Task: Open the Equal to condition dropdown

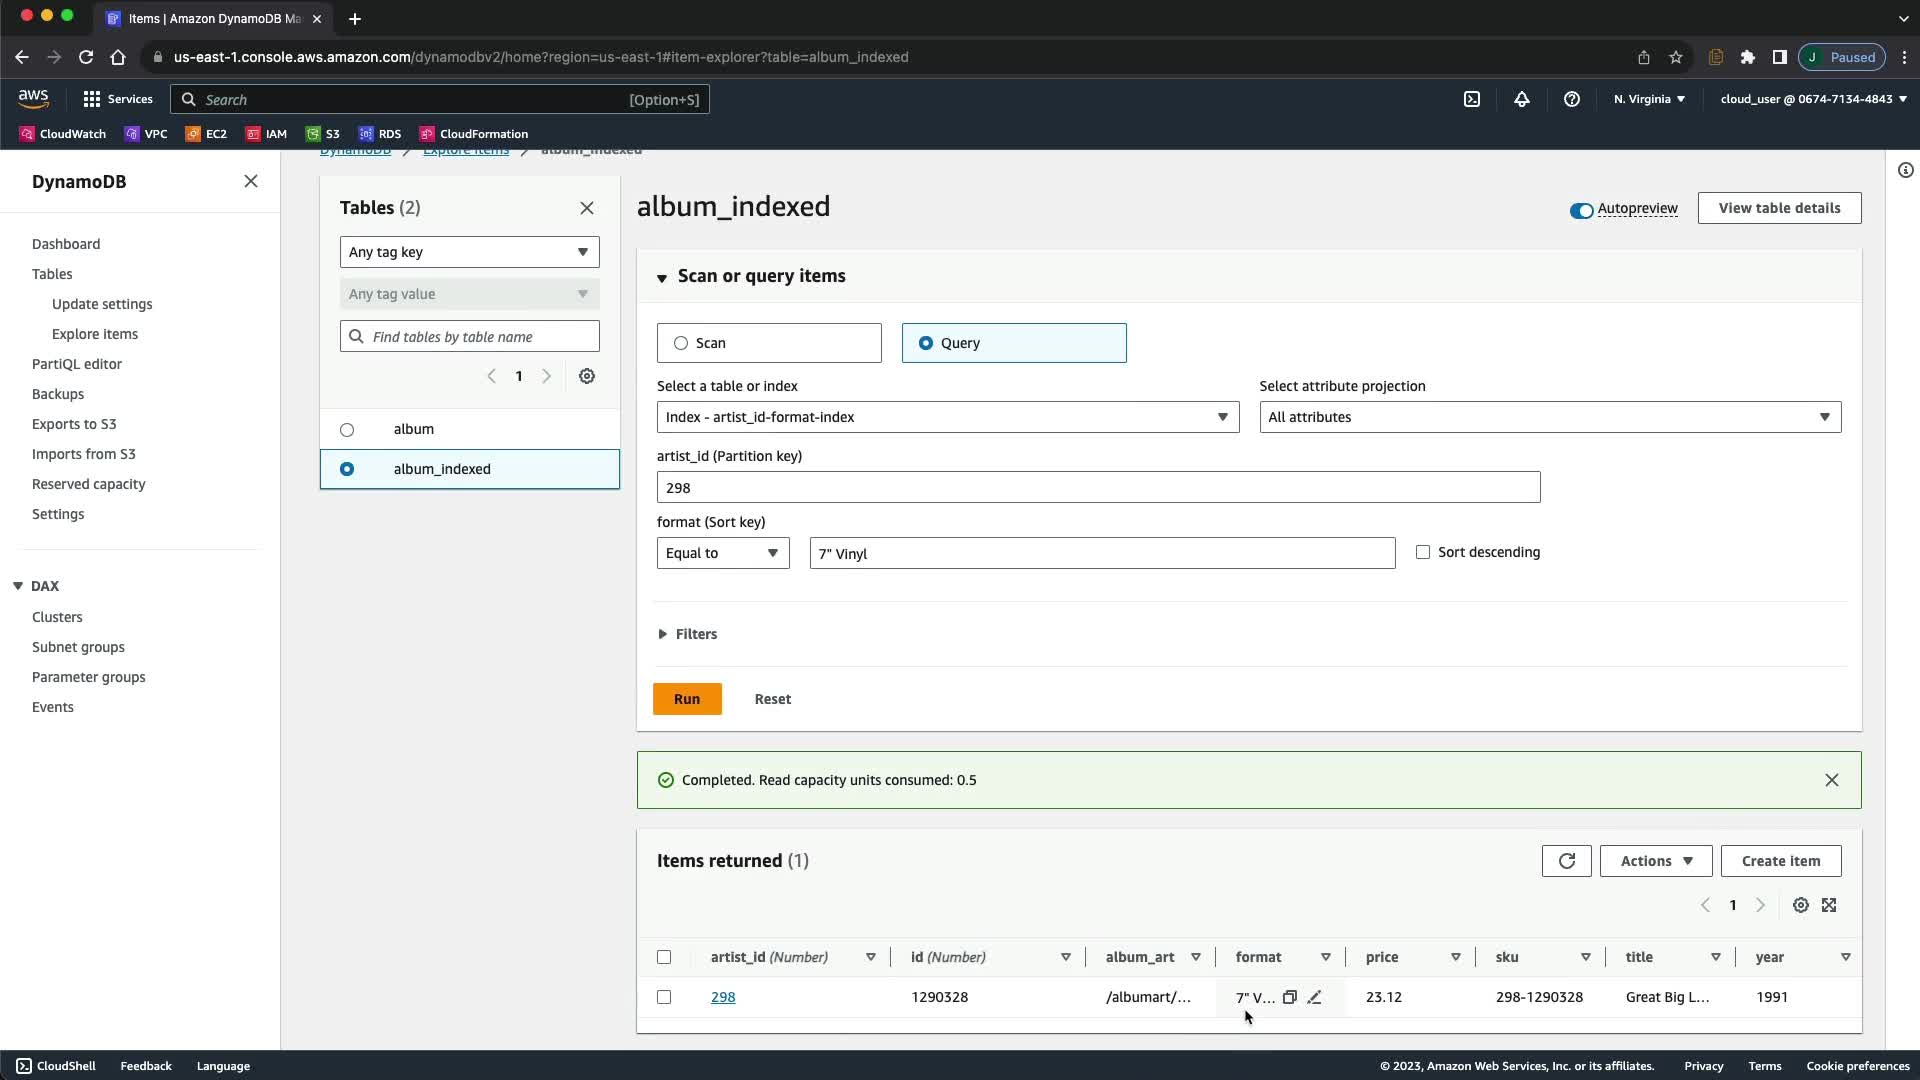Action: (x=722, y=553)
